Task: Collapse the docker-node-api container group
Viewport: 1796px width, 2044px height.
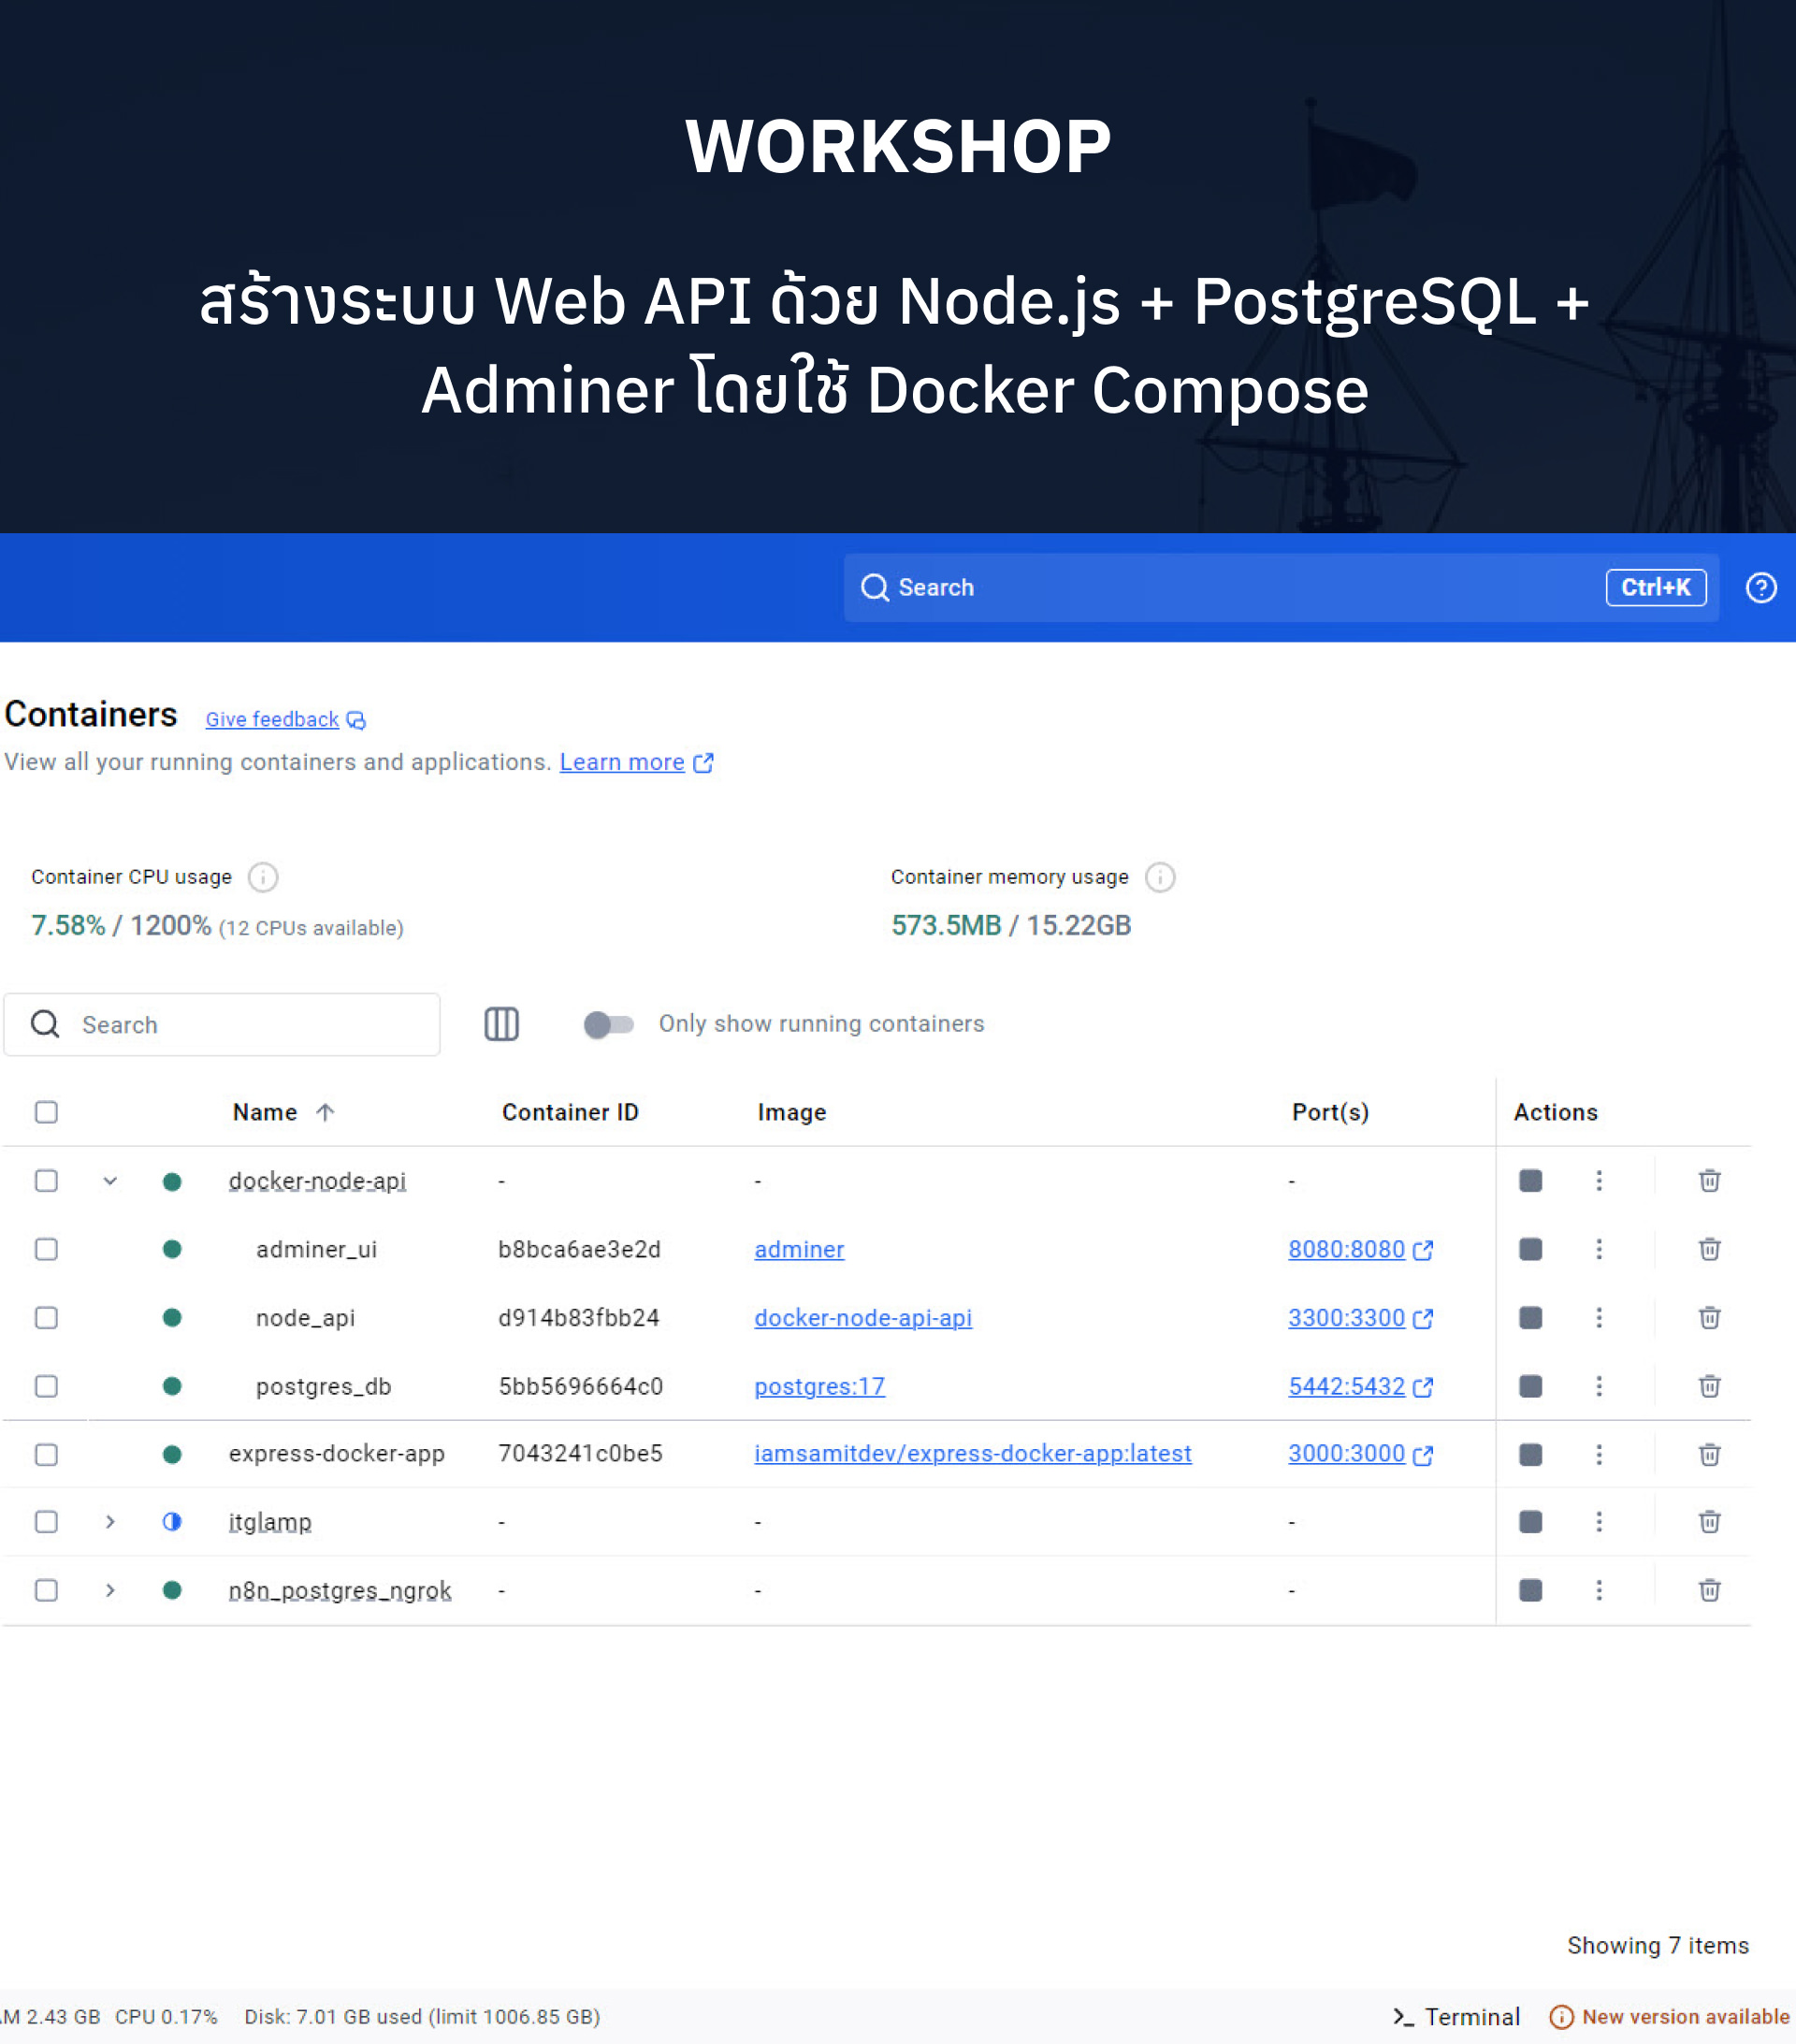Action: coord(109,1180)
